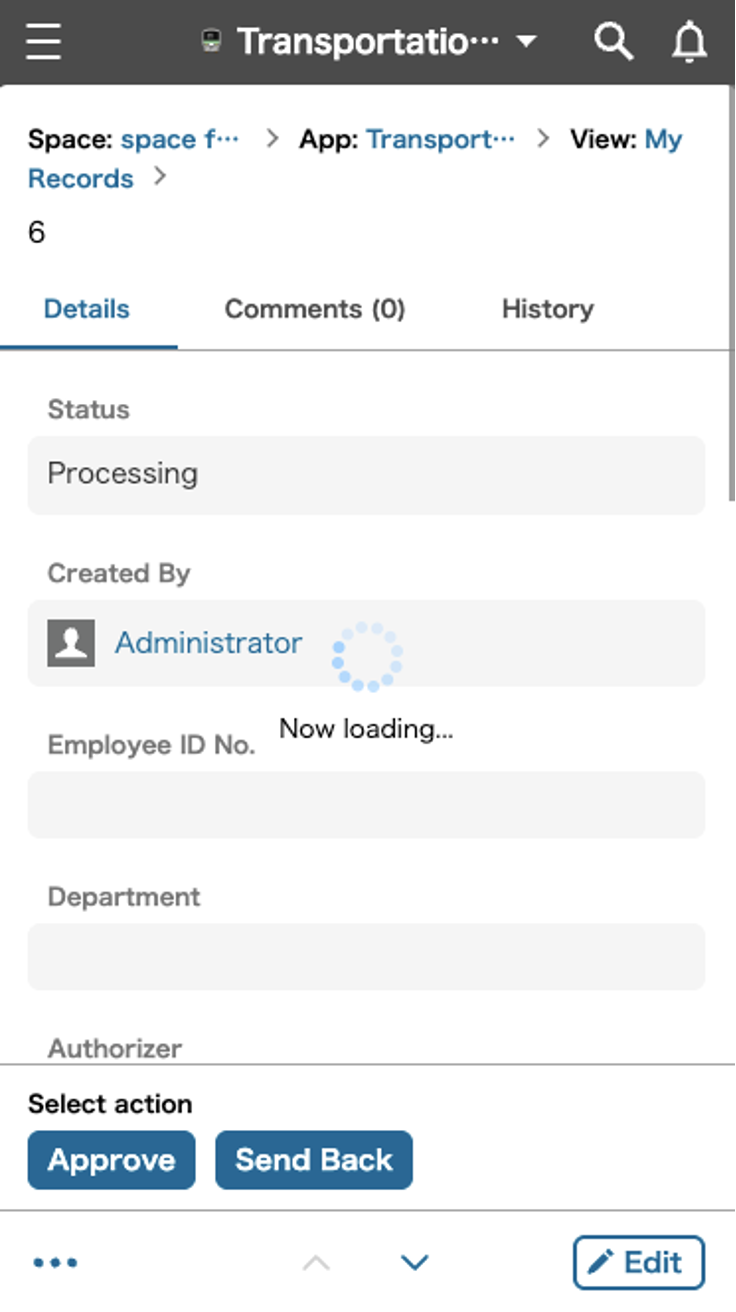
Task: Send Back the request
Action: (x=314, y=1160)
